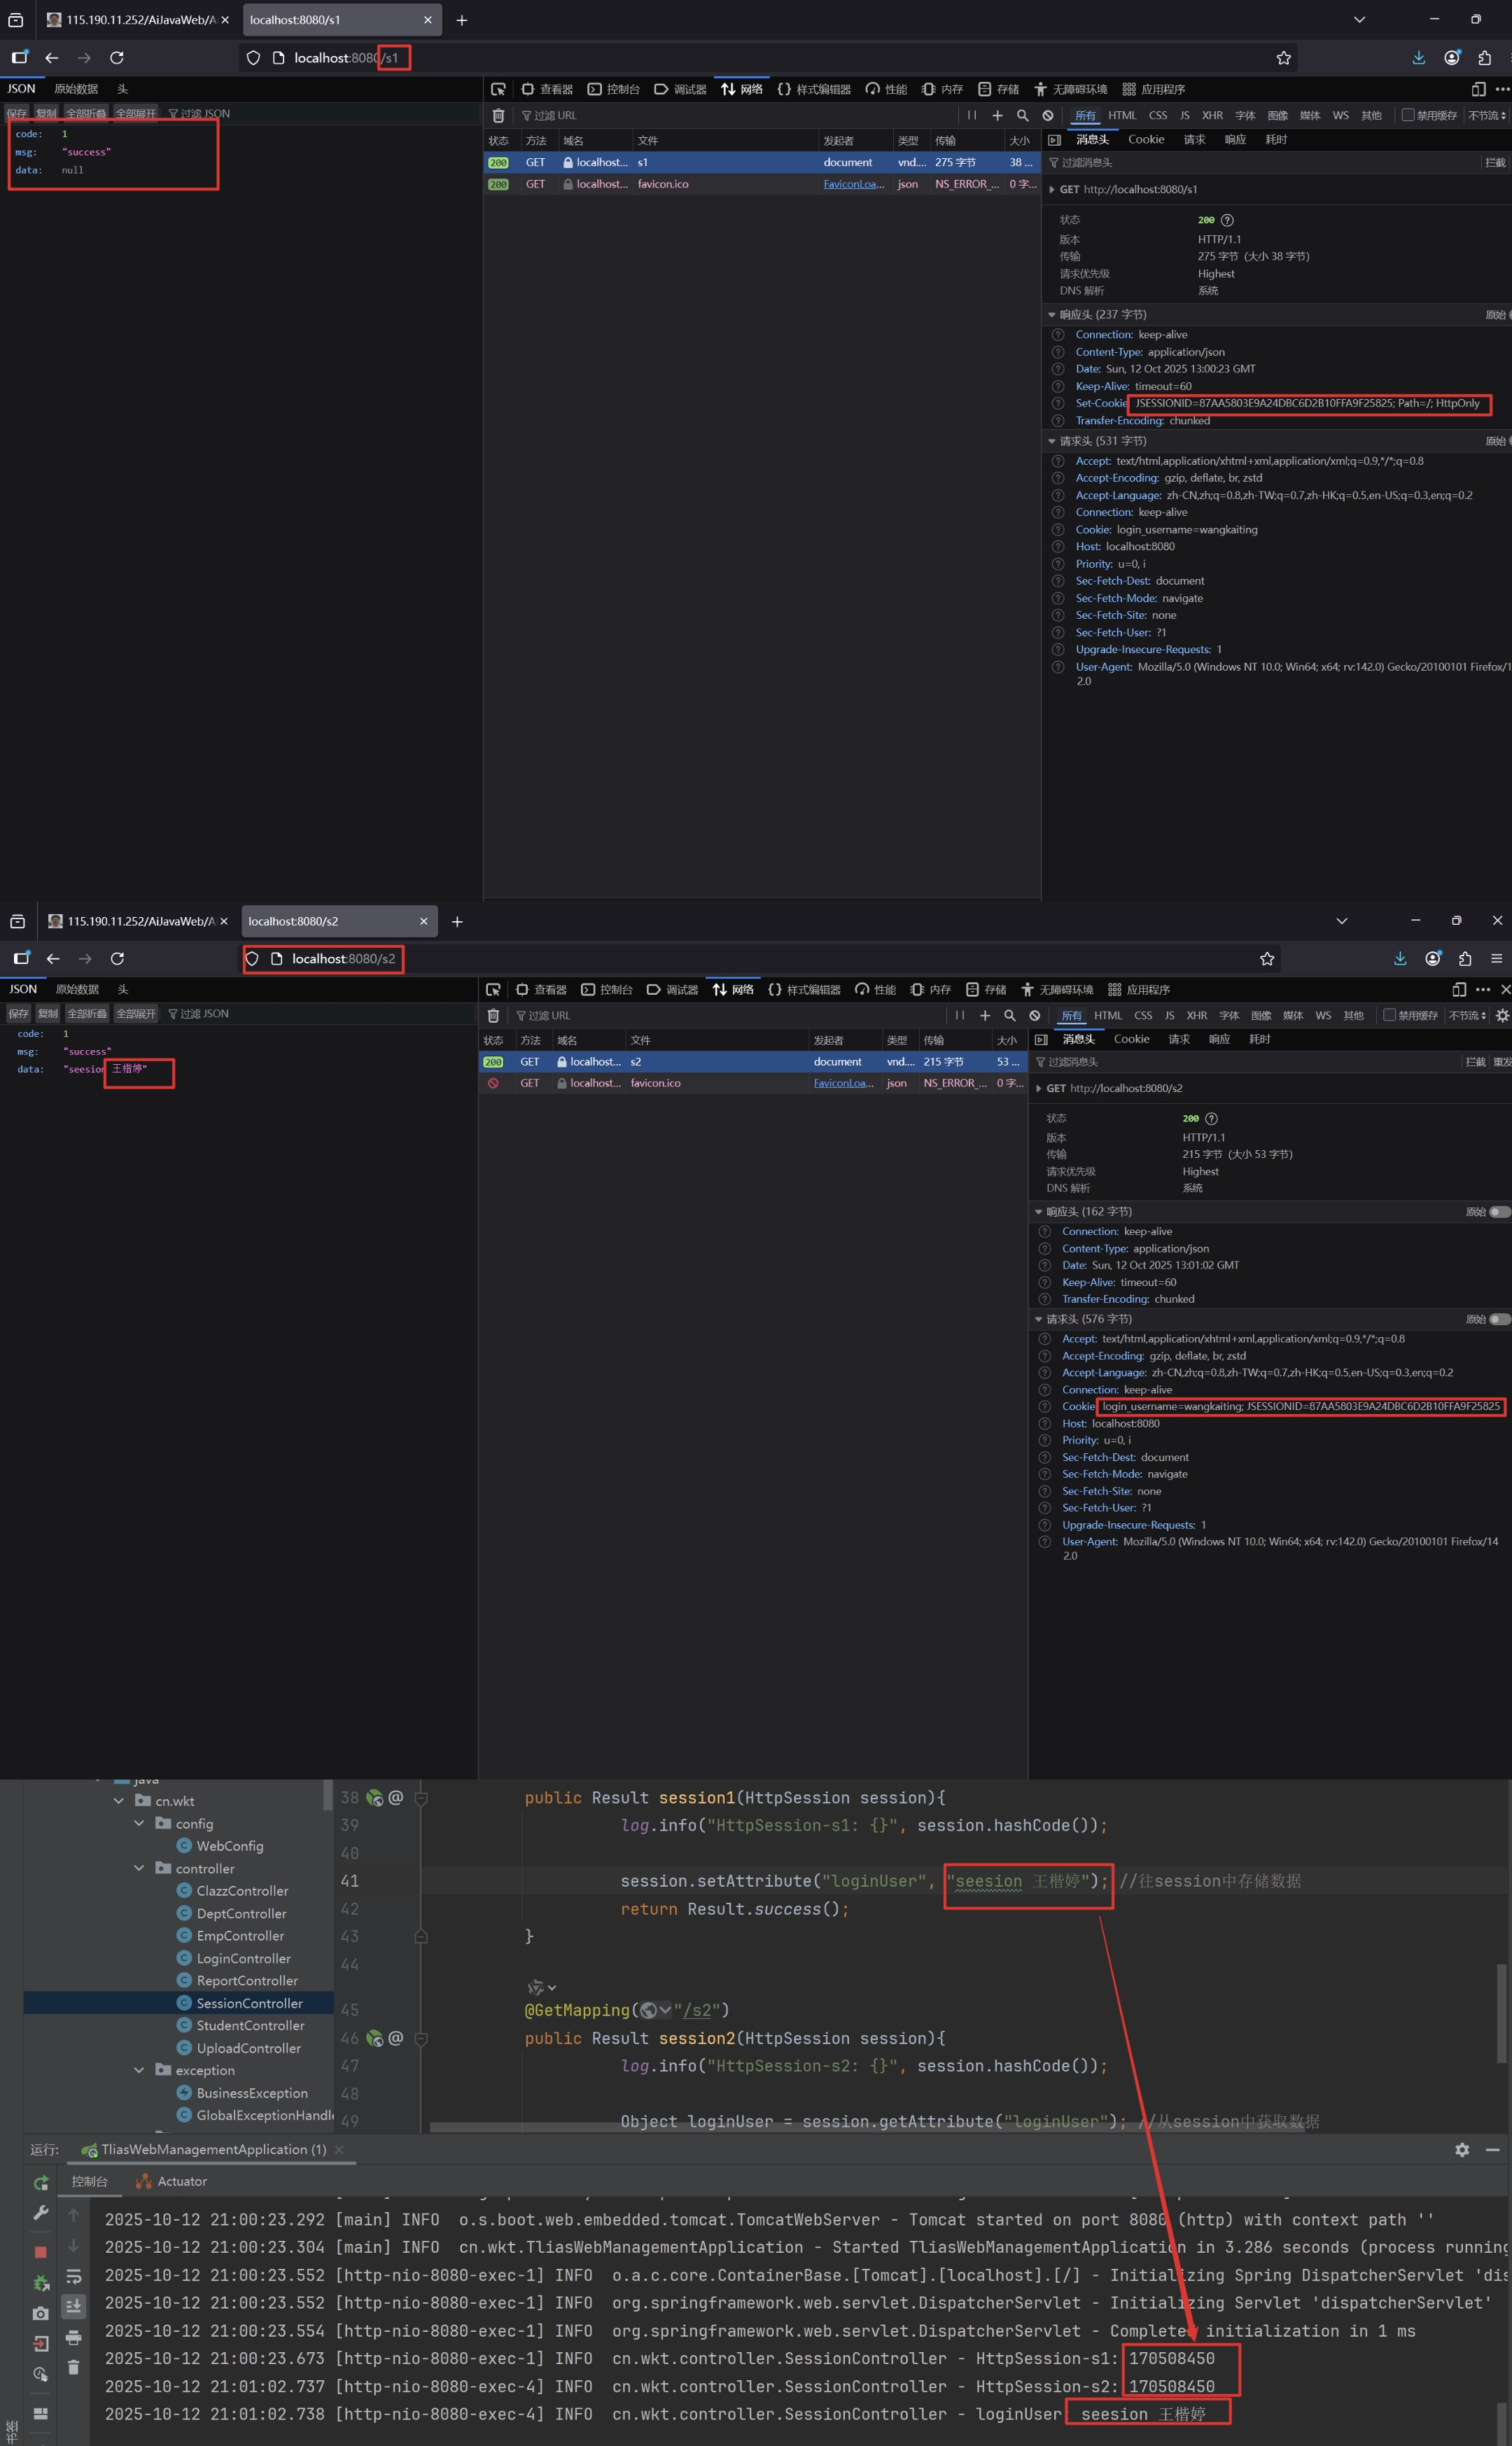Image resolution: width=1512 pixels, height=2446 pixels.
Task: Enable 禁用缓存 checkbox in the s1 network panel
Action: click(x=1408, y=115)
